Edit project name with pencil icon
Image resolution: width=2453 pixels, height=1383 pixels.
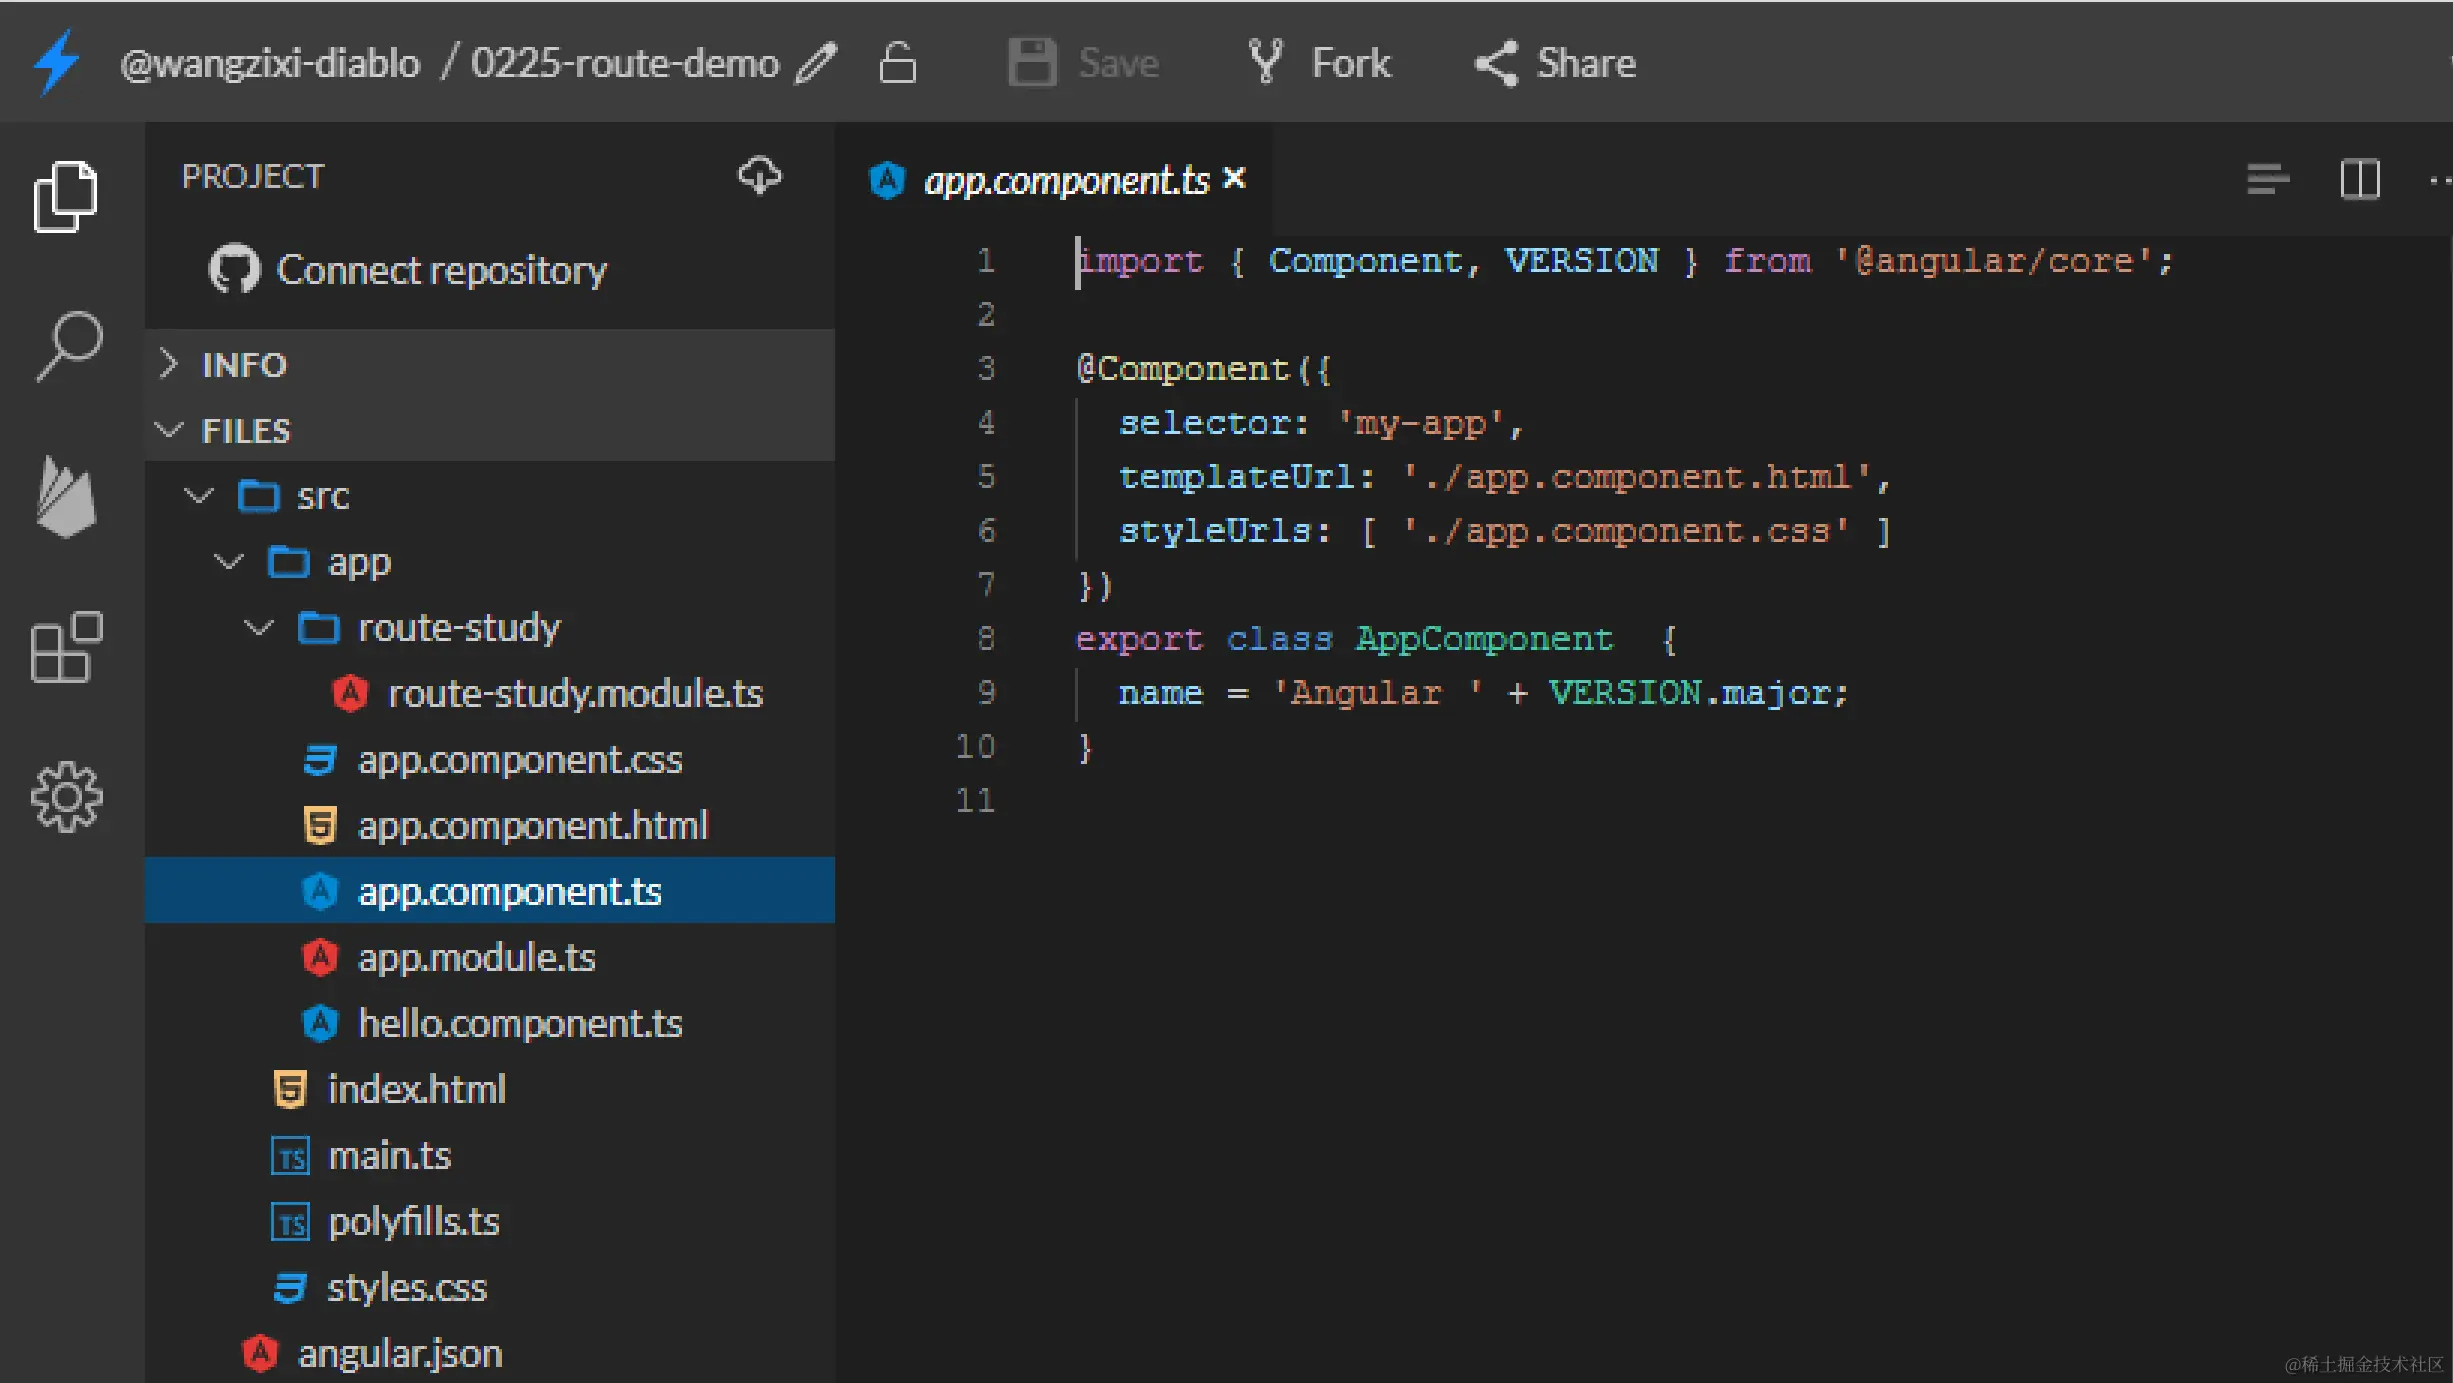(x=816, y=63)
